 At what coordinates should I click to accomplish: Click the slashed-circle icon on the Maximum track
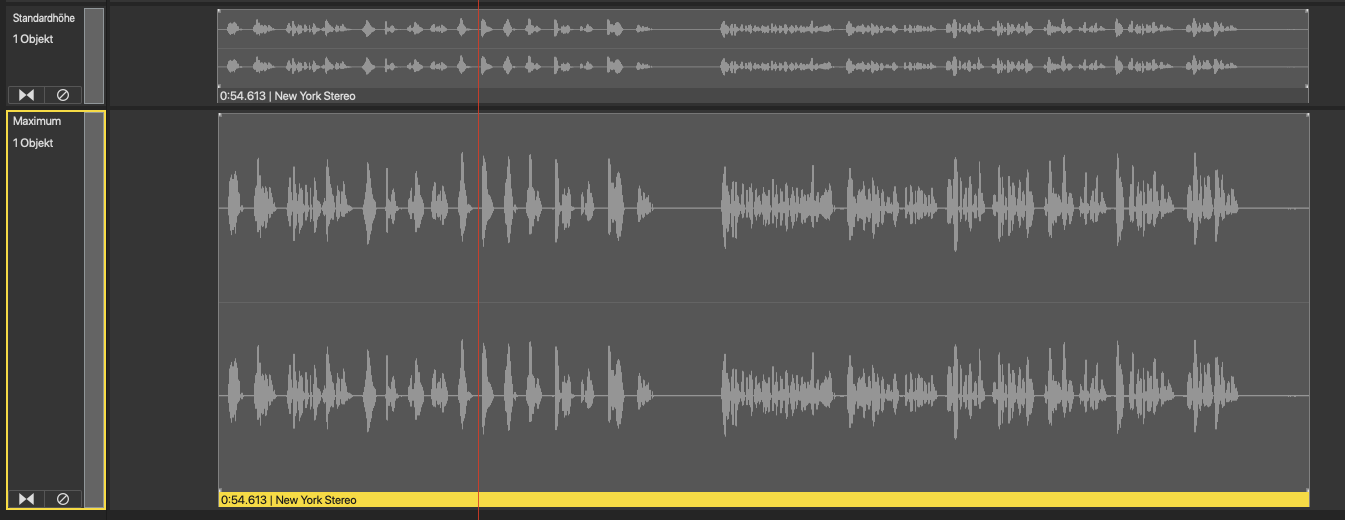pyautogui.click(x=63, y=499)
